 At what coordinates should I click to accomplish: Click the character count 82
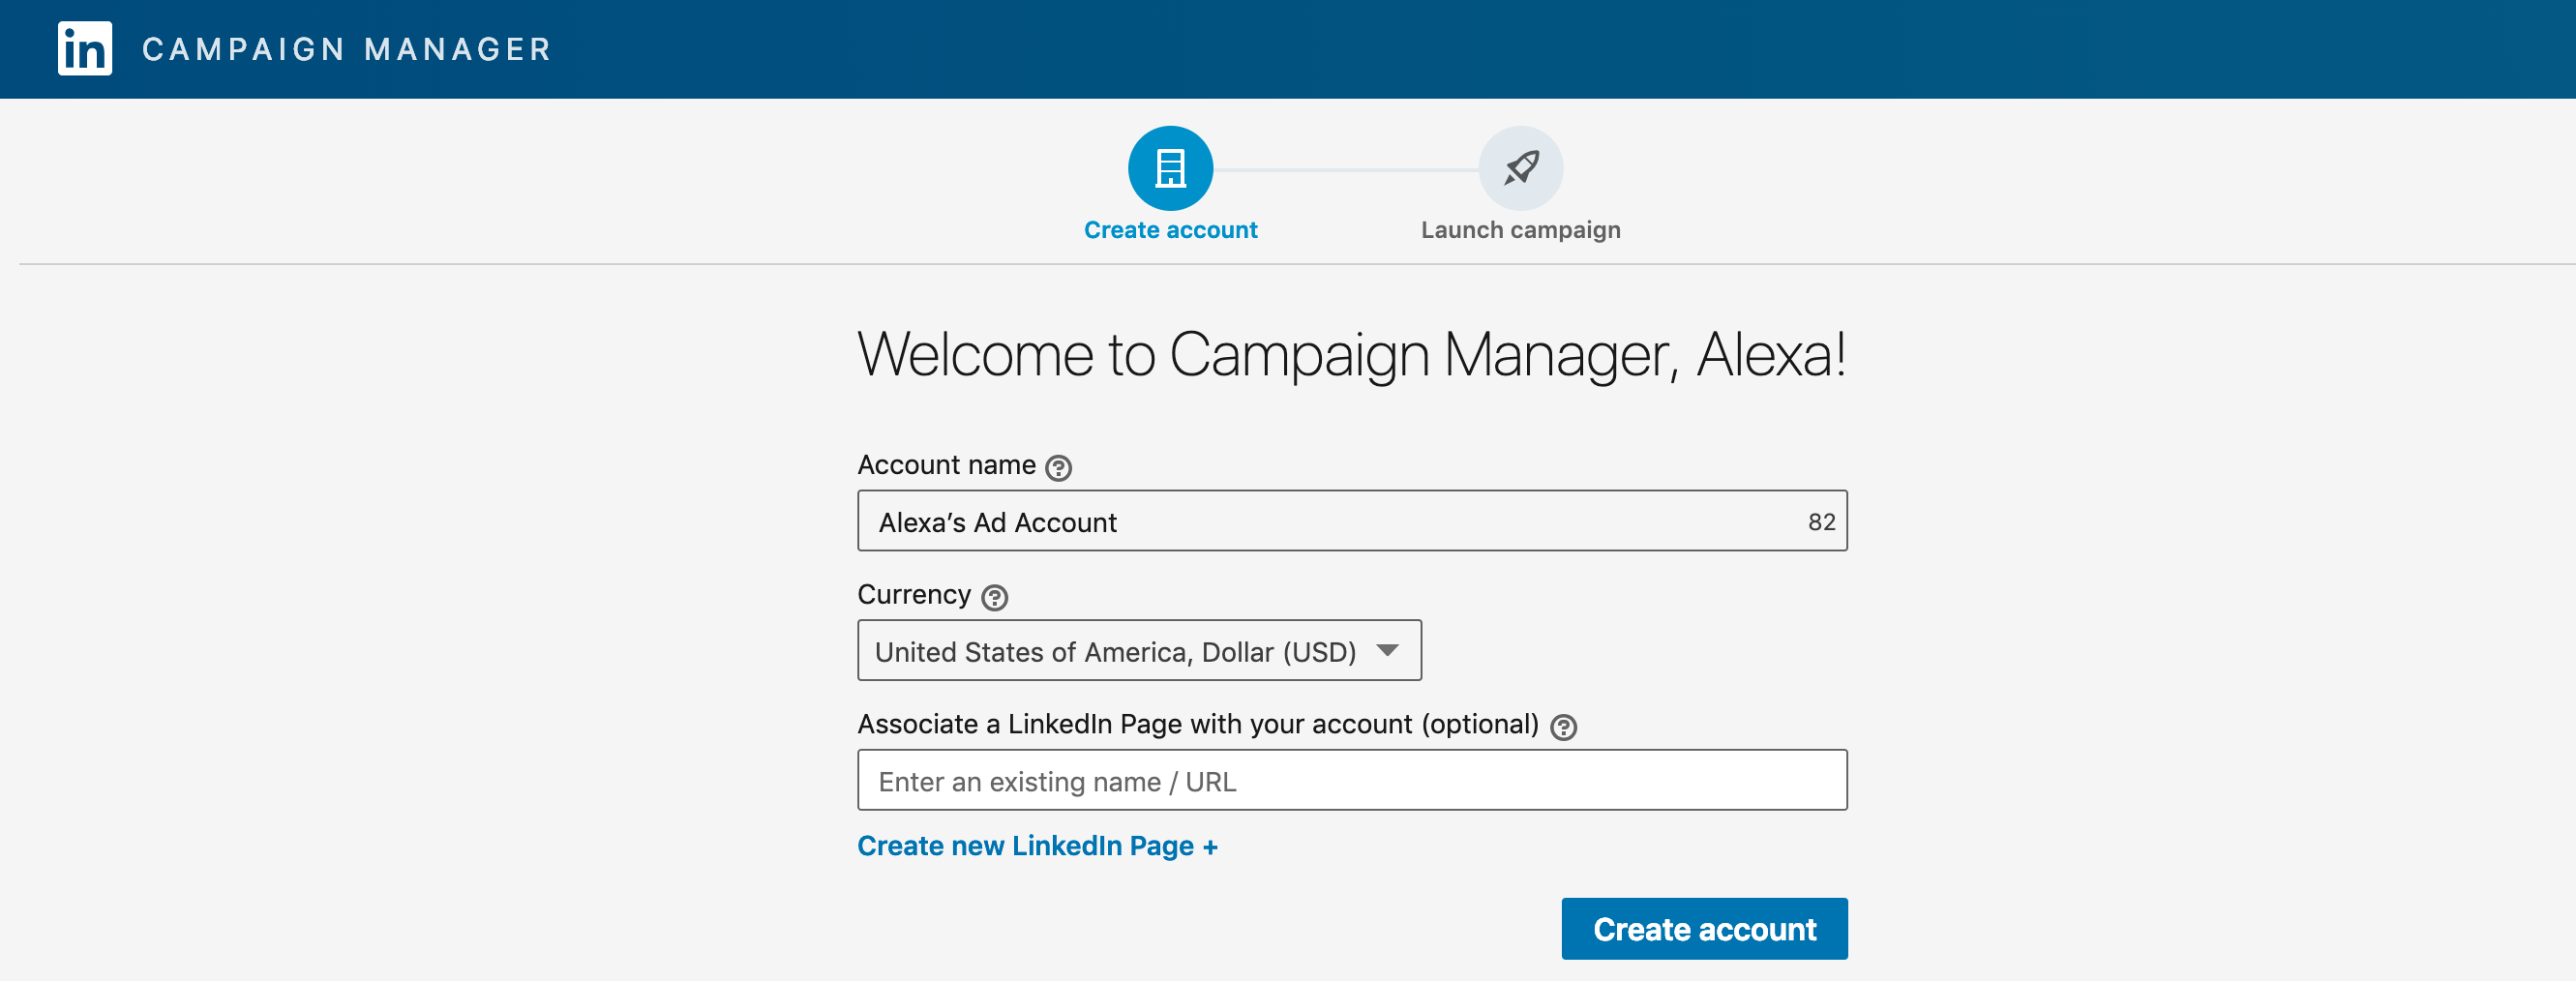[x=1821, y=522]
